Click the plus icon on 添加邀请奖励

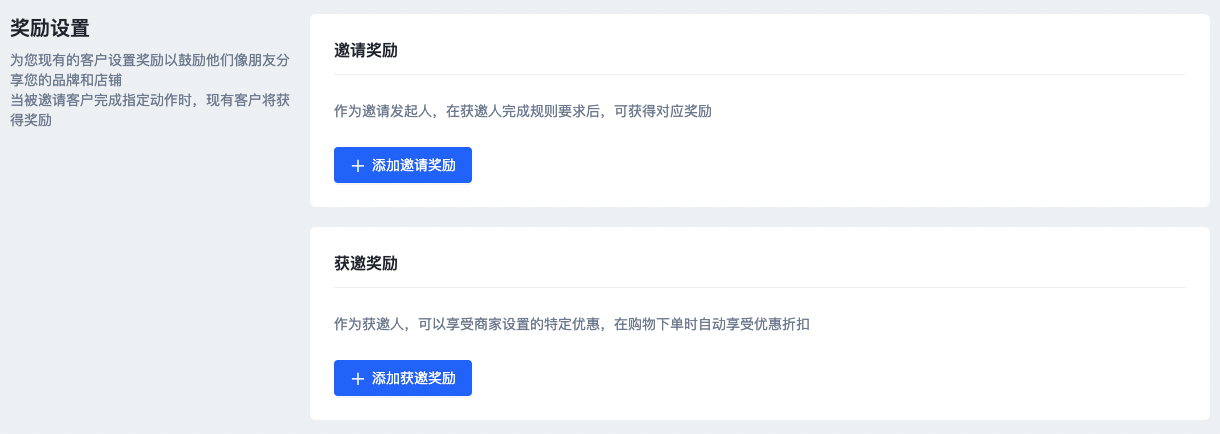358,166
